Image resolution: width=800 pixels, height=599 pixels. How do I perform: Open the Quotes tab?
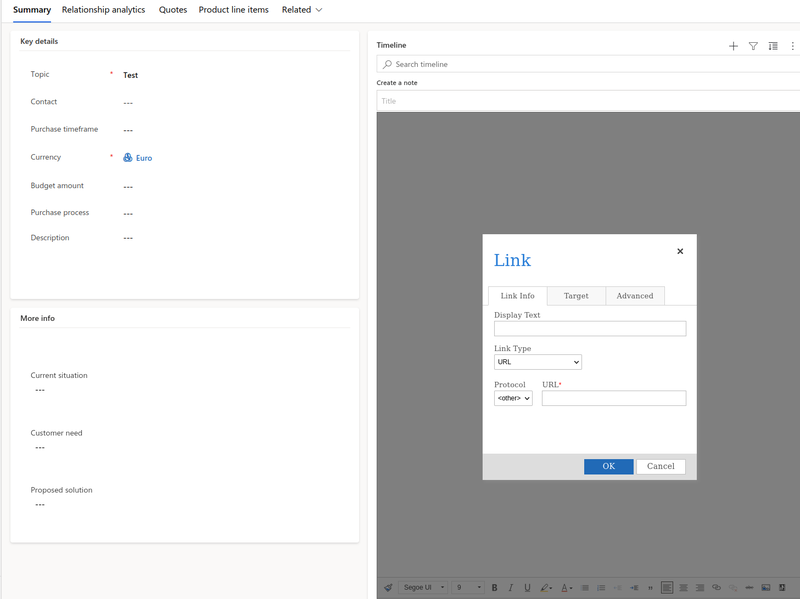[173, 10]
